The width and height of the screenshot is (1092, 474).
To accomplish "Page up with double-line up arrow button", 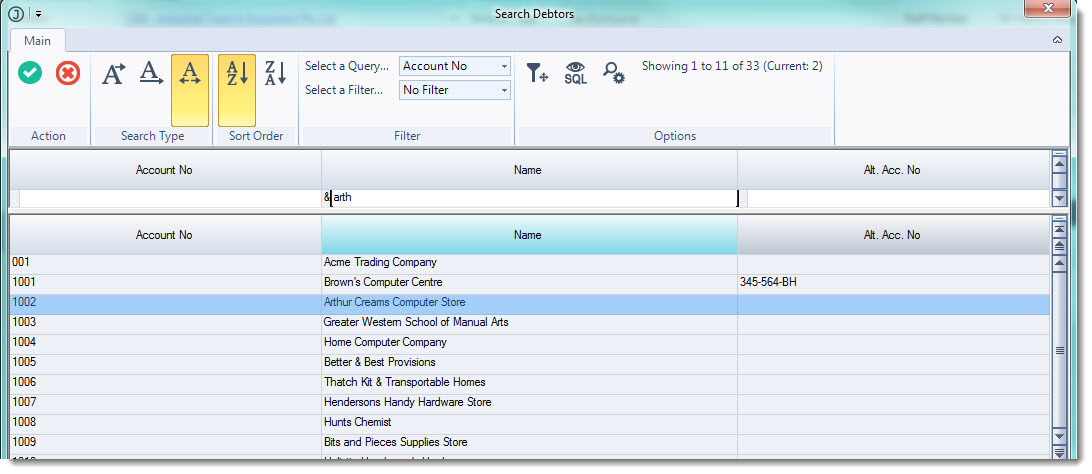I will (1059, 246).
